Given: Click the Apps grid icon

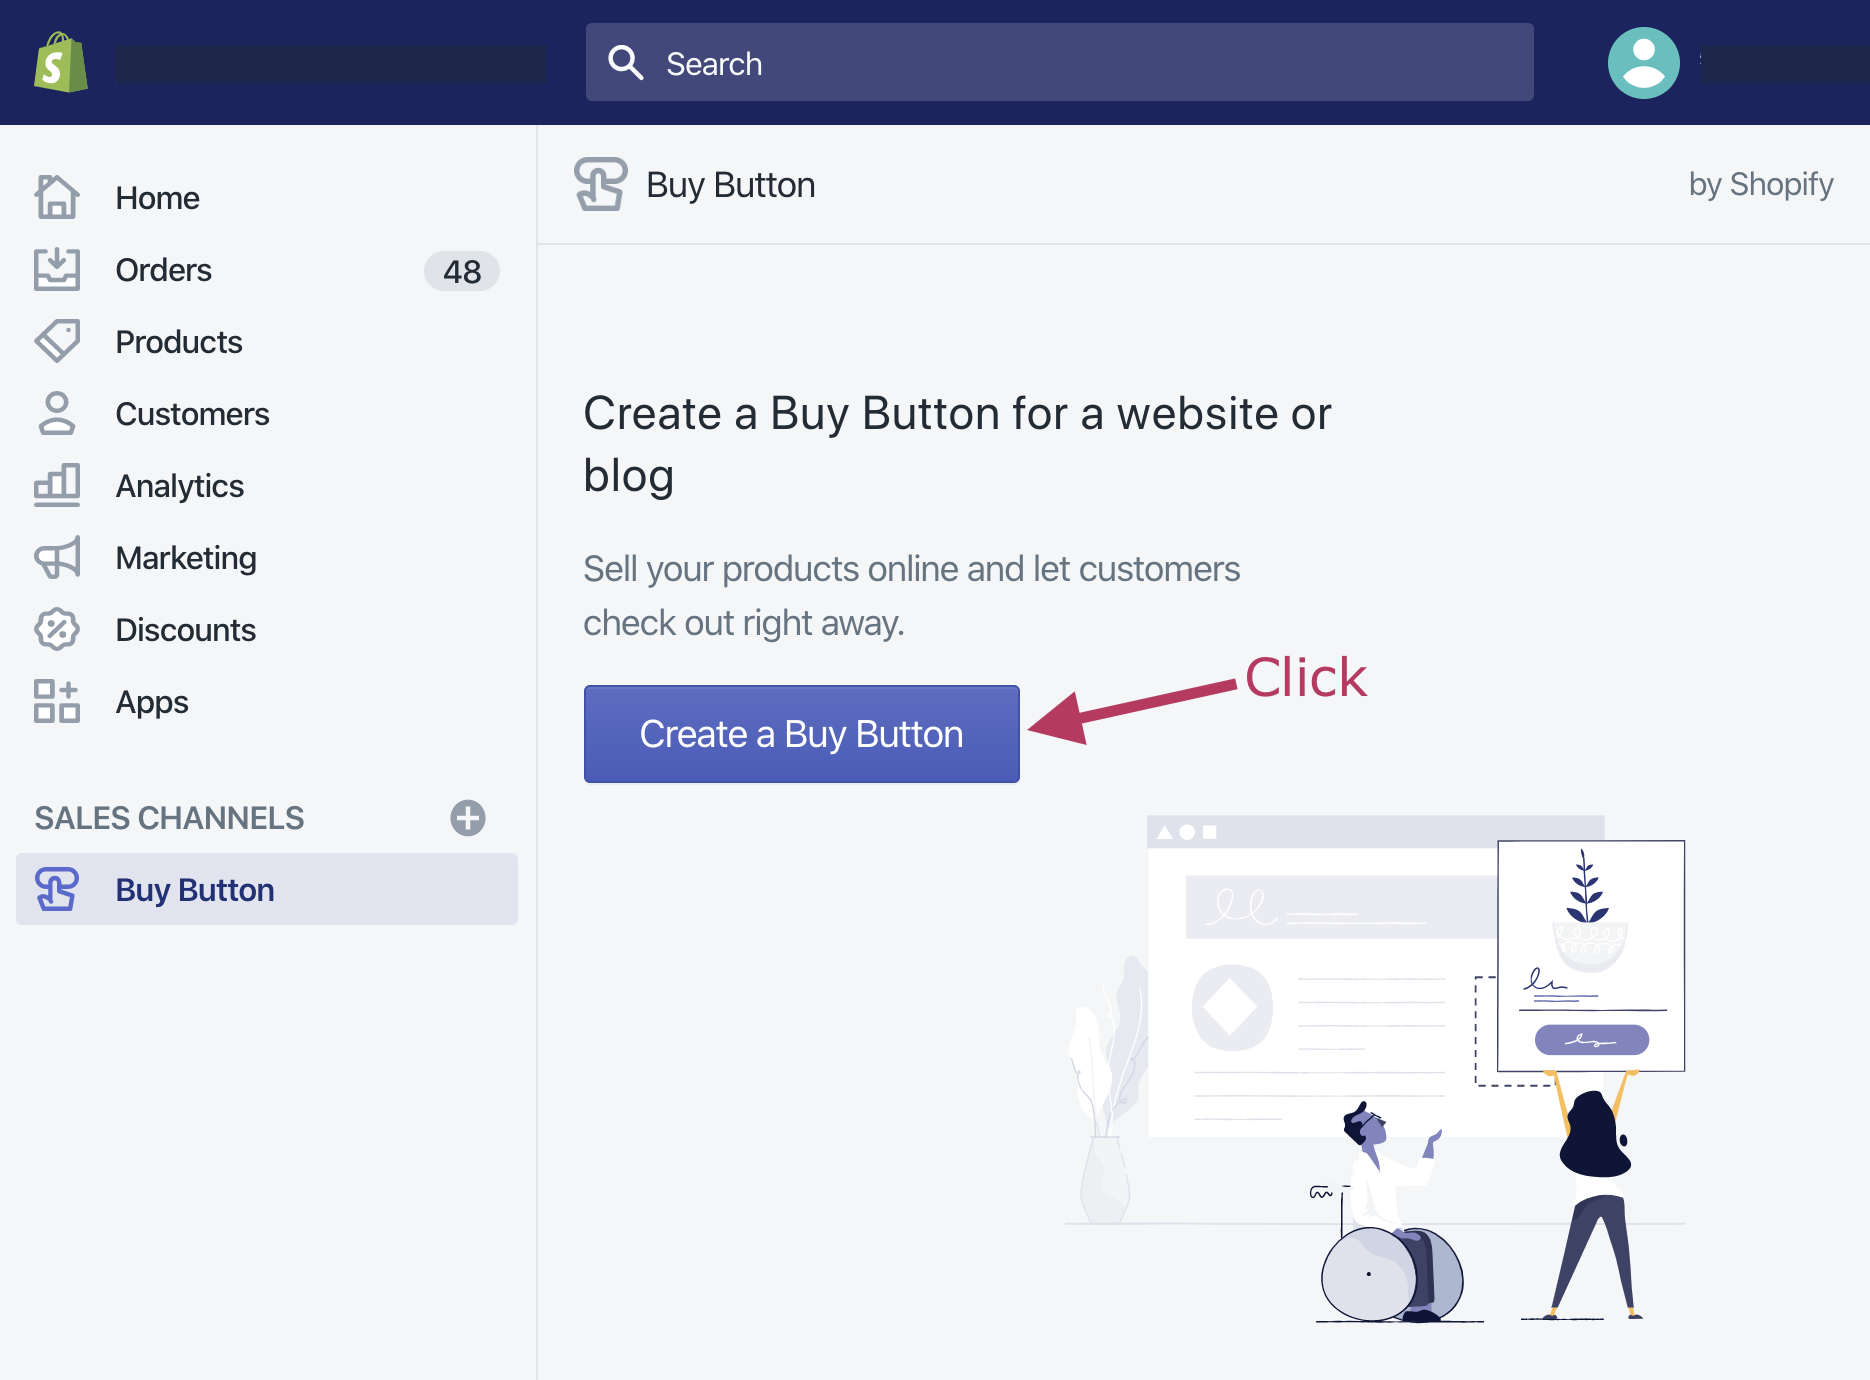Looking at the screenshot, I should tap(57, 701).
